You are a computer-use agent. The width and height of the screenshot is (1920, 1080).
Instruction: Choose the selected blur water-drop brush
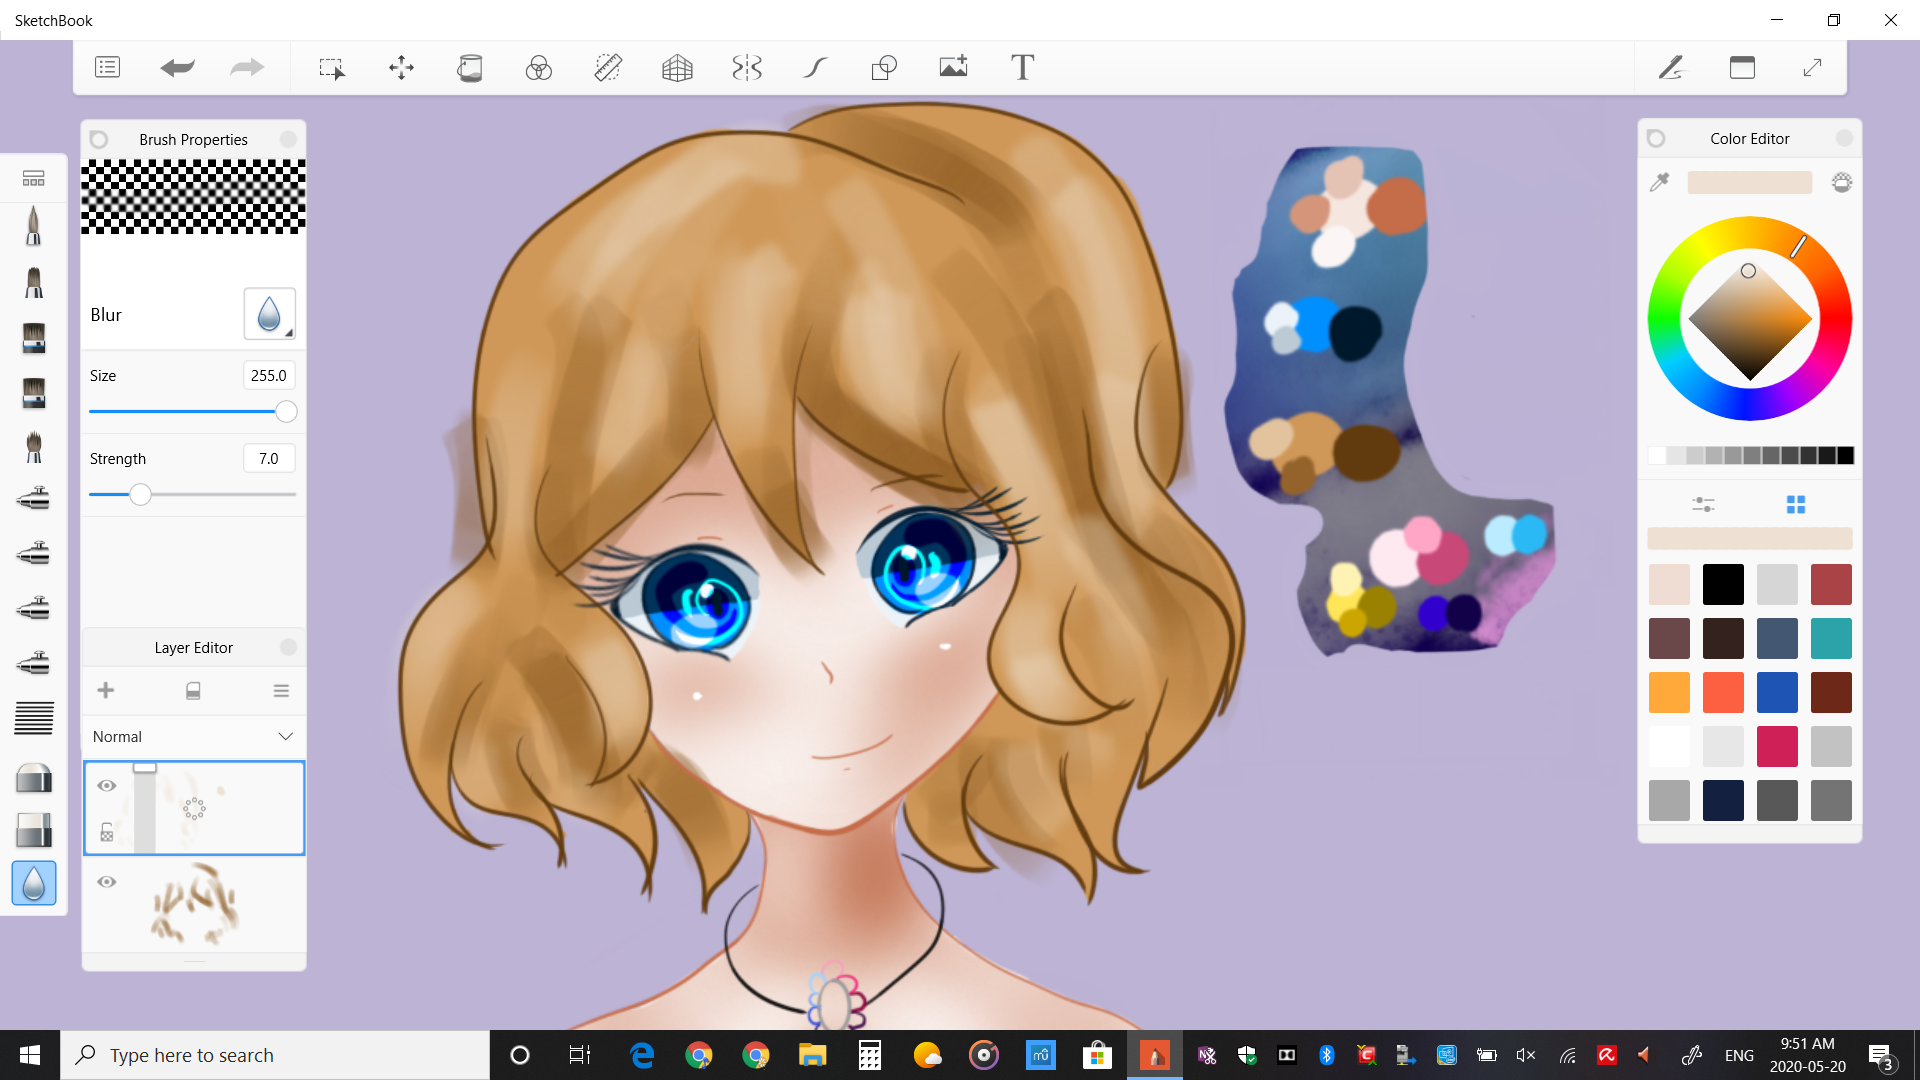click(x=33, y=883)
